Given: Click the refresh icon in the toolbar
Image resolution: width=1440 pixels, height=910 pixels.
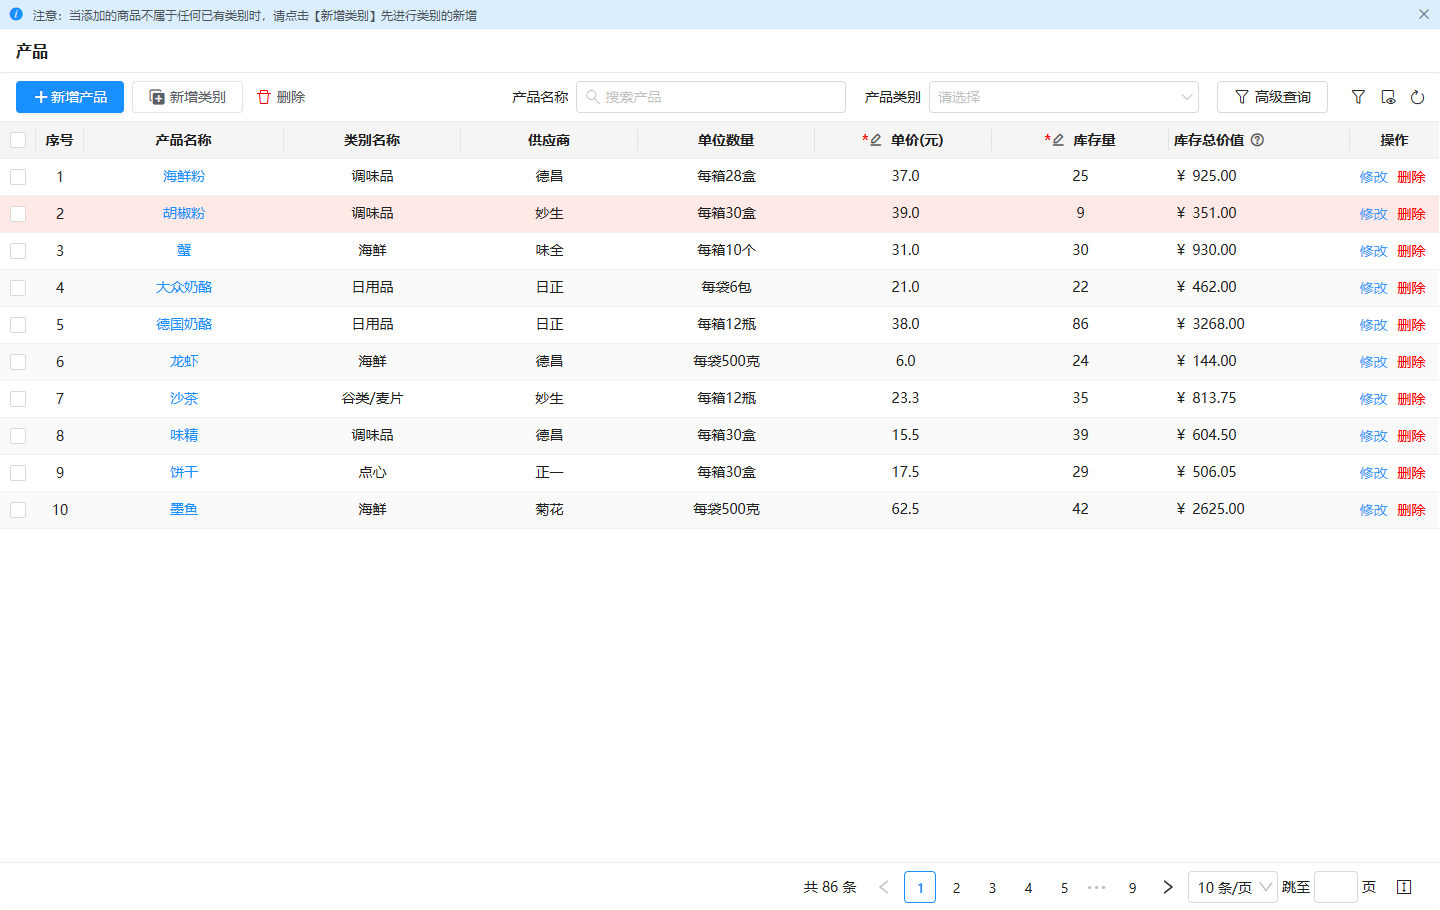Looking at the screenshot, I should [x=1417, y=97].
